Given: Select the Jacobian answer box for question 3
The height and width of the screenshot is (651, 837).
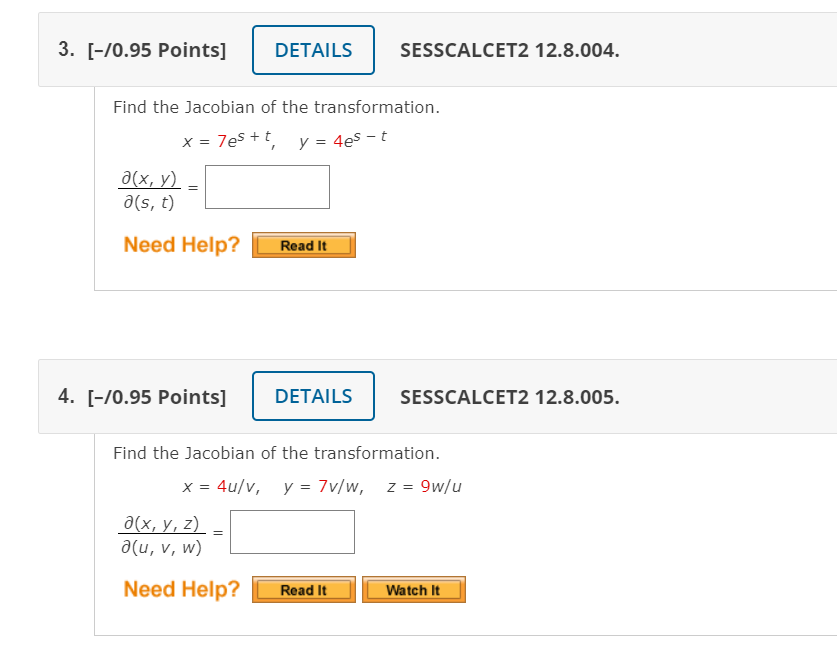Looking at the screenshot, I should 267,187.
